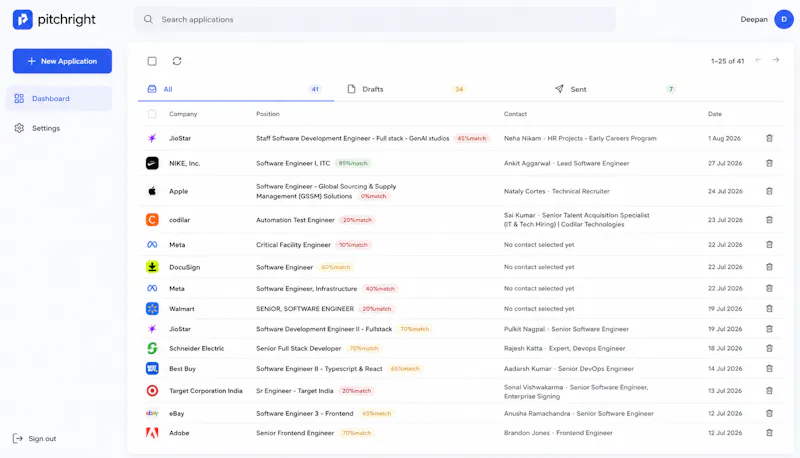Click the Schneider Electric logo
Screen dimensions: 800x458
152,348
